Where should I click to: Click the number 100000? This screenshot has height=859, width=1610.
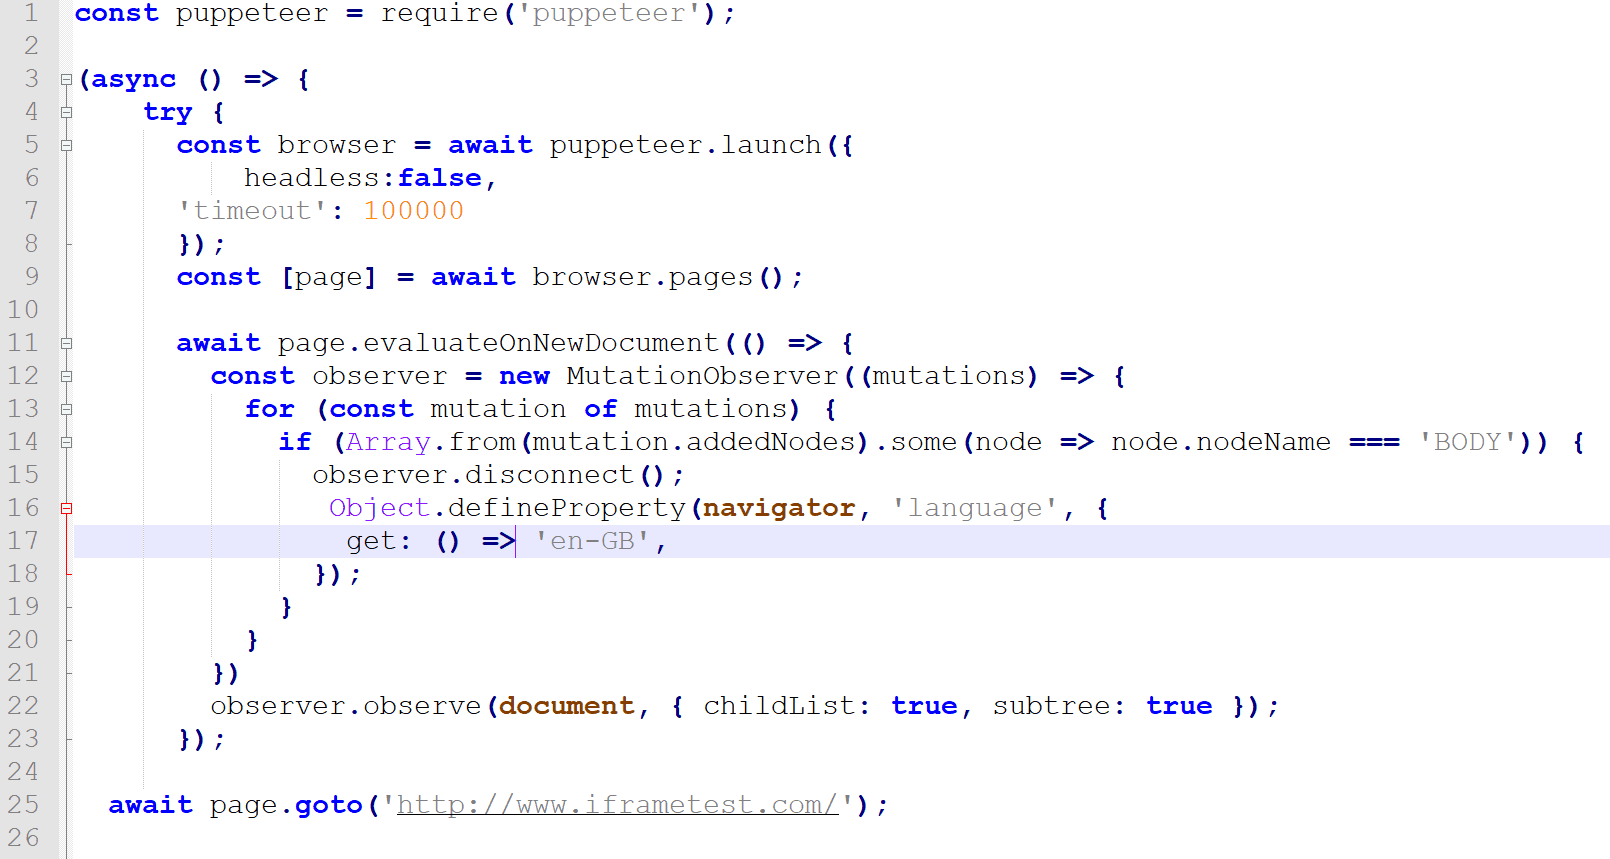pos(414,211)
